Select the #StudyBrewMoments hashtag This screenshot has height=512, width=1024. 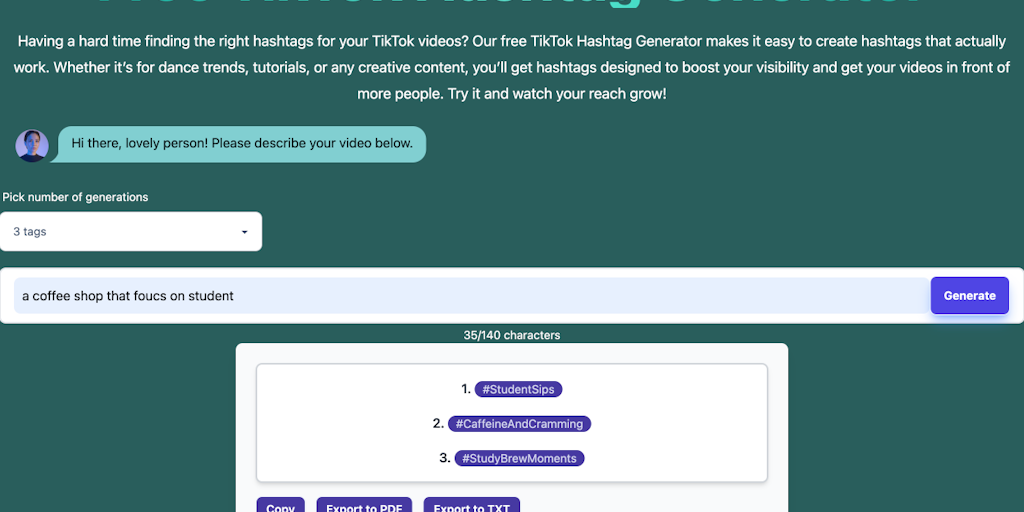519,458
